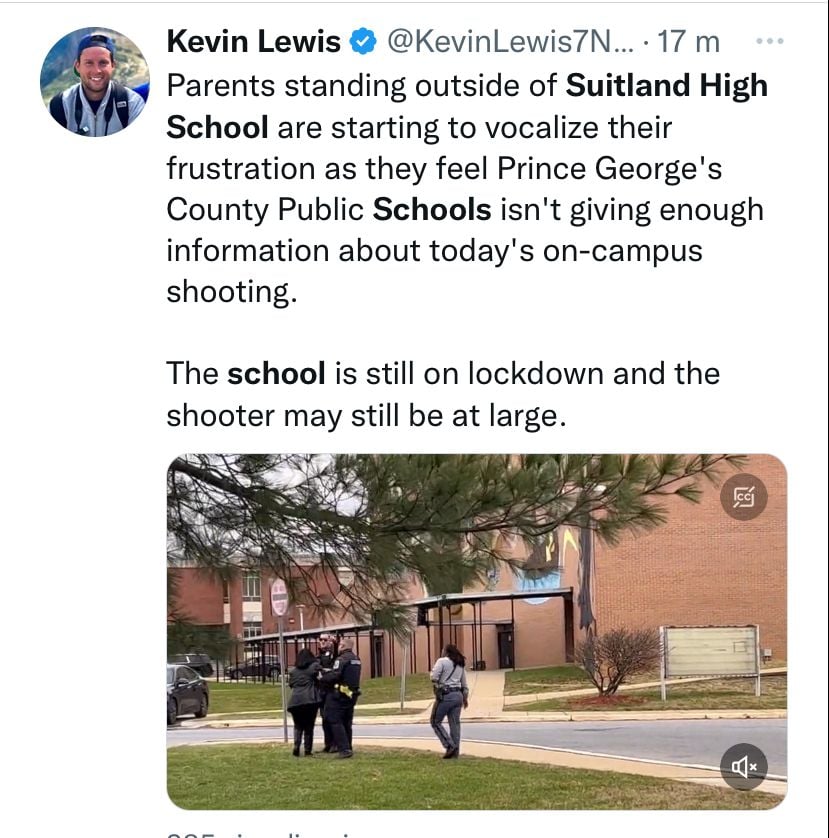Click the officer walking alone in the video

(450, 701)
